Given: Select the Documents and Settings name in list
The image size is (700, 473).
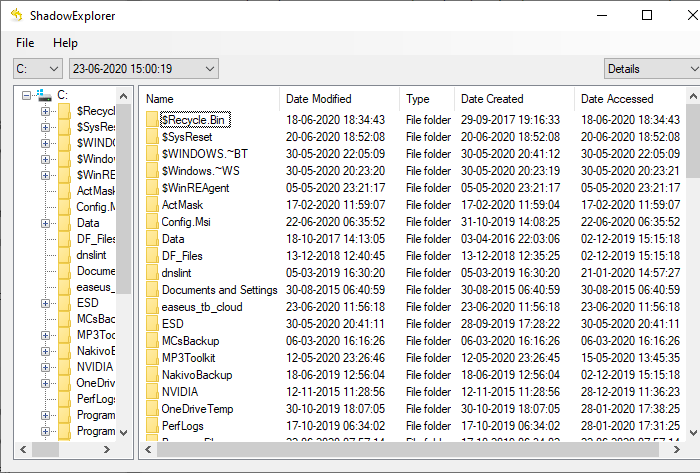Looking at the screenshot, I should [x=219, y=290].
